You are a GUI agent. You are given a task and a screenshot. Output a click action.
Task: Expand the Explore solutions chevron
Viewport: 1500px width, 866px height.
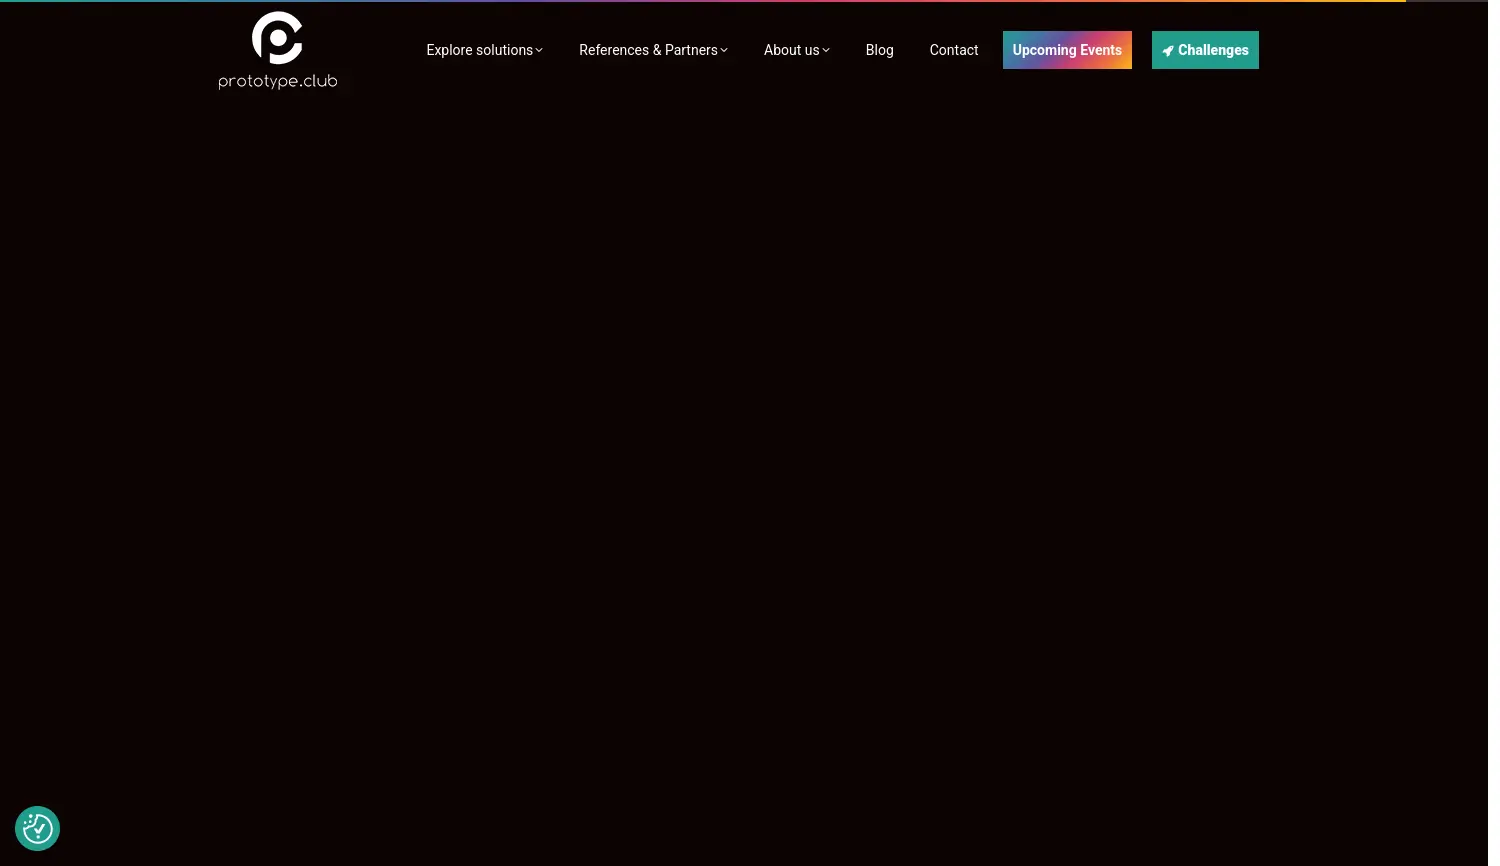539,51
